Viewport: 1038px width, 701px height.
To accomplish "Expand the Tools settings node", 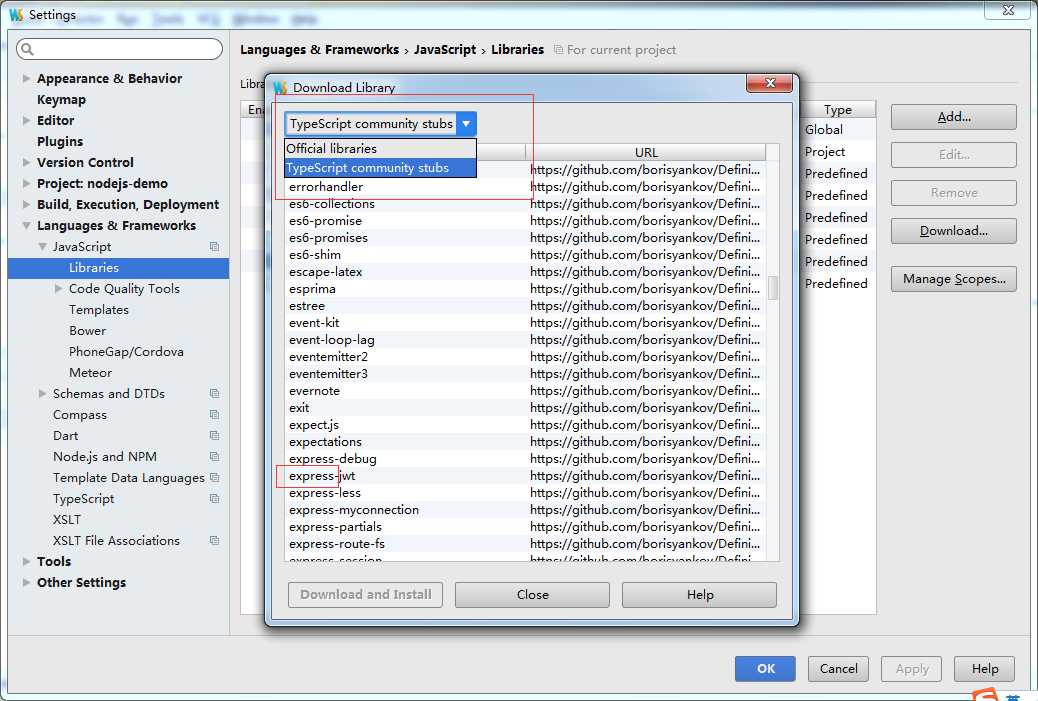I will point(26,561).
